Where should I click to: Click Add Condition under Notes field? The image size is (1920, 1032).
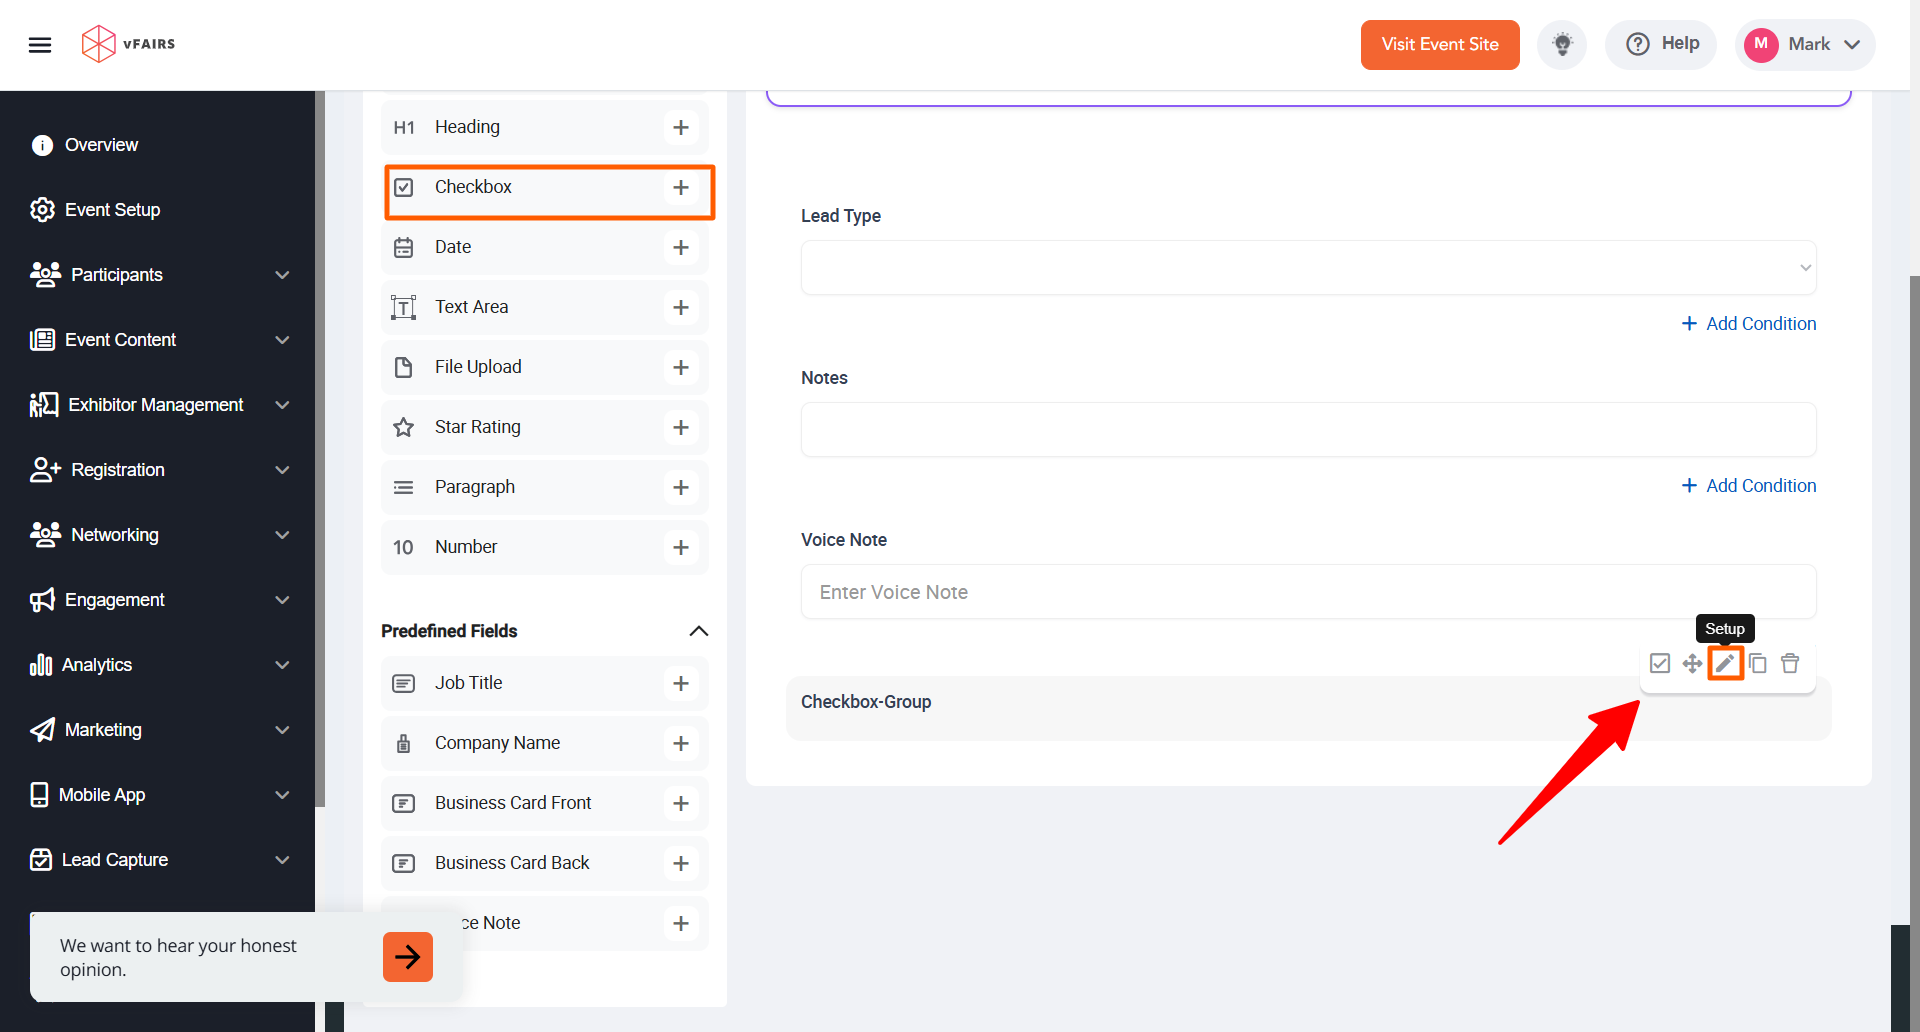[1749, 485]
